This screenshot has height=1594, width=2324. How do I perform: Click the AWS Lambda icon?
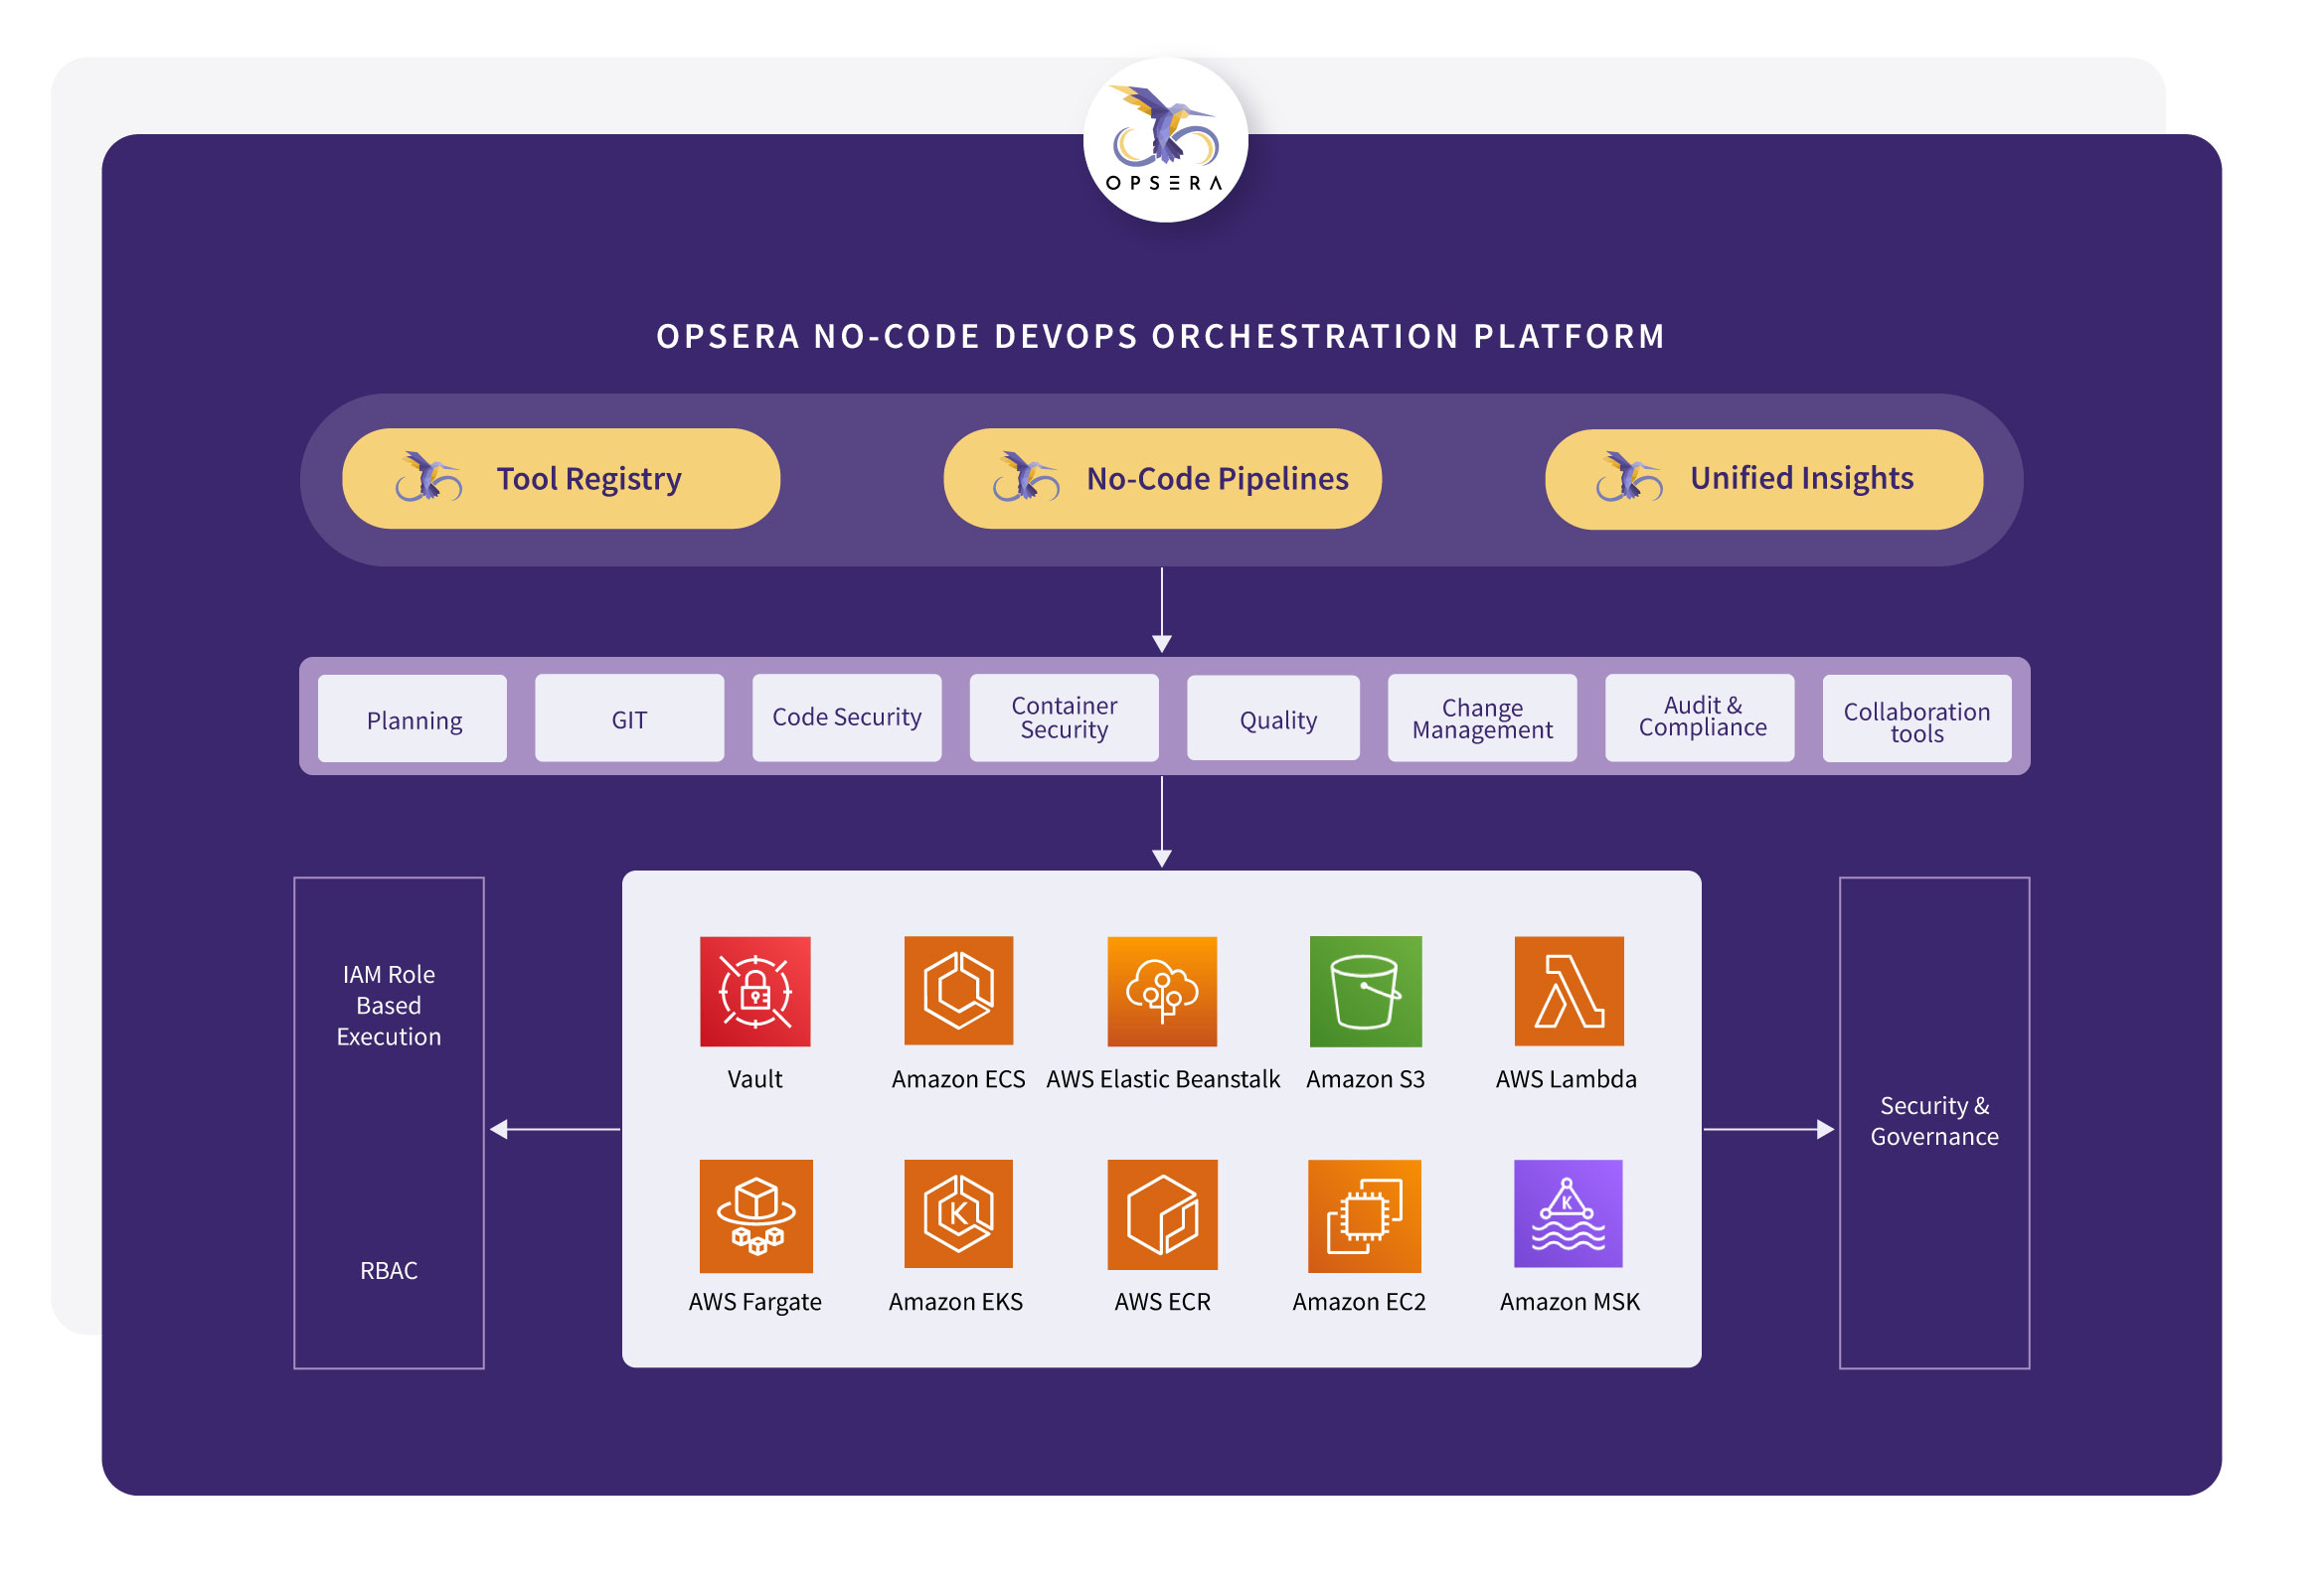click(1568, 991)
